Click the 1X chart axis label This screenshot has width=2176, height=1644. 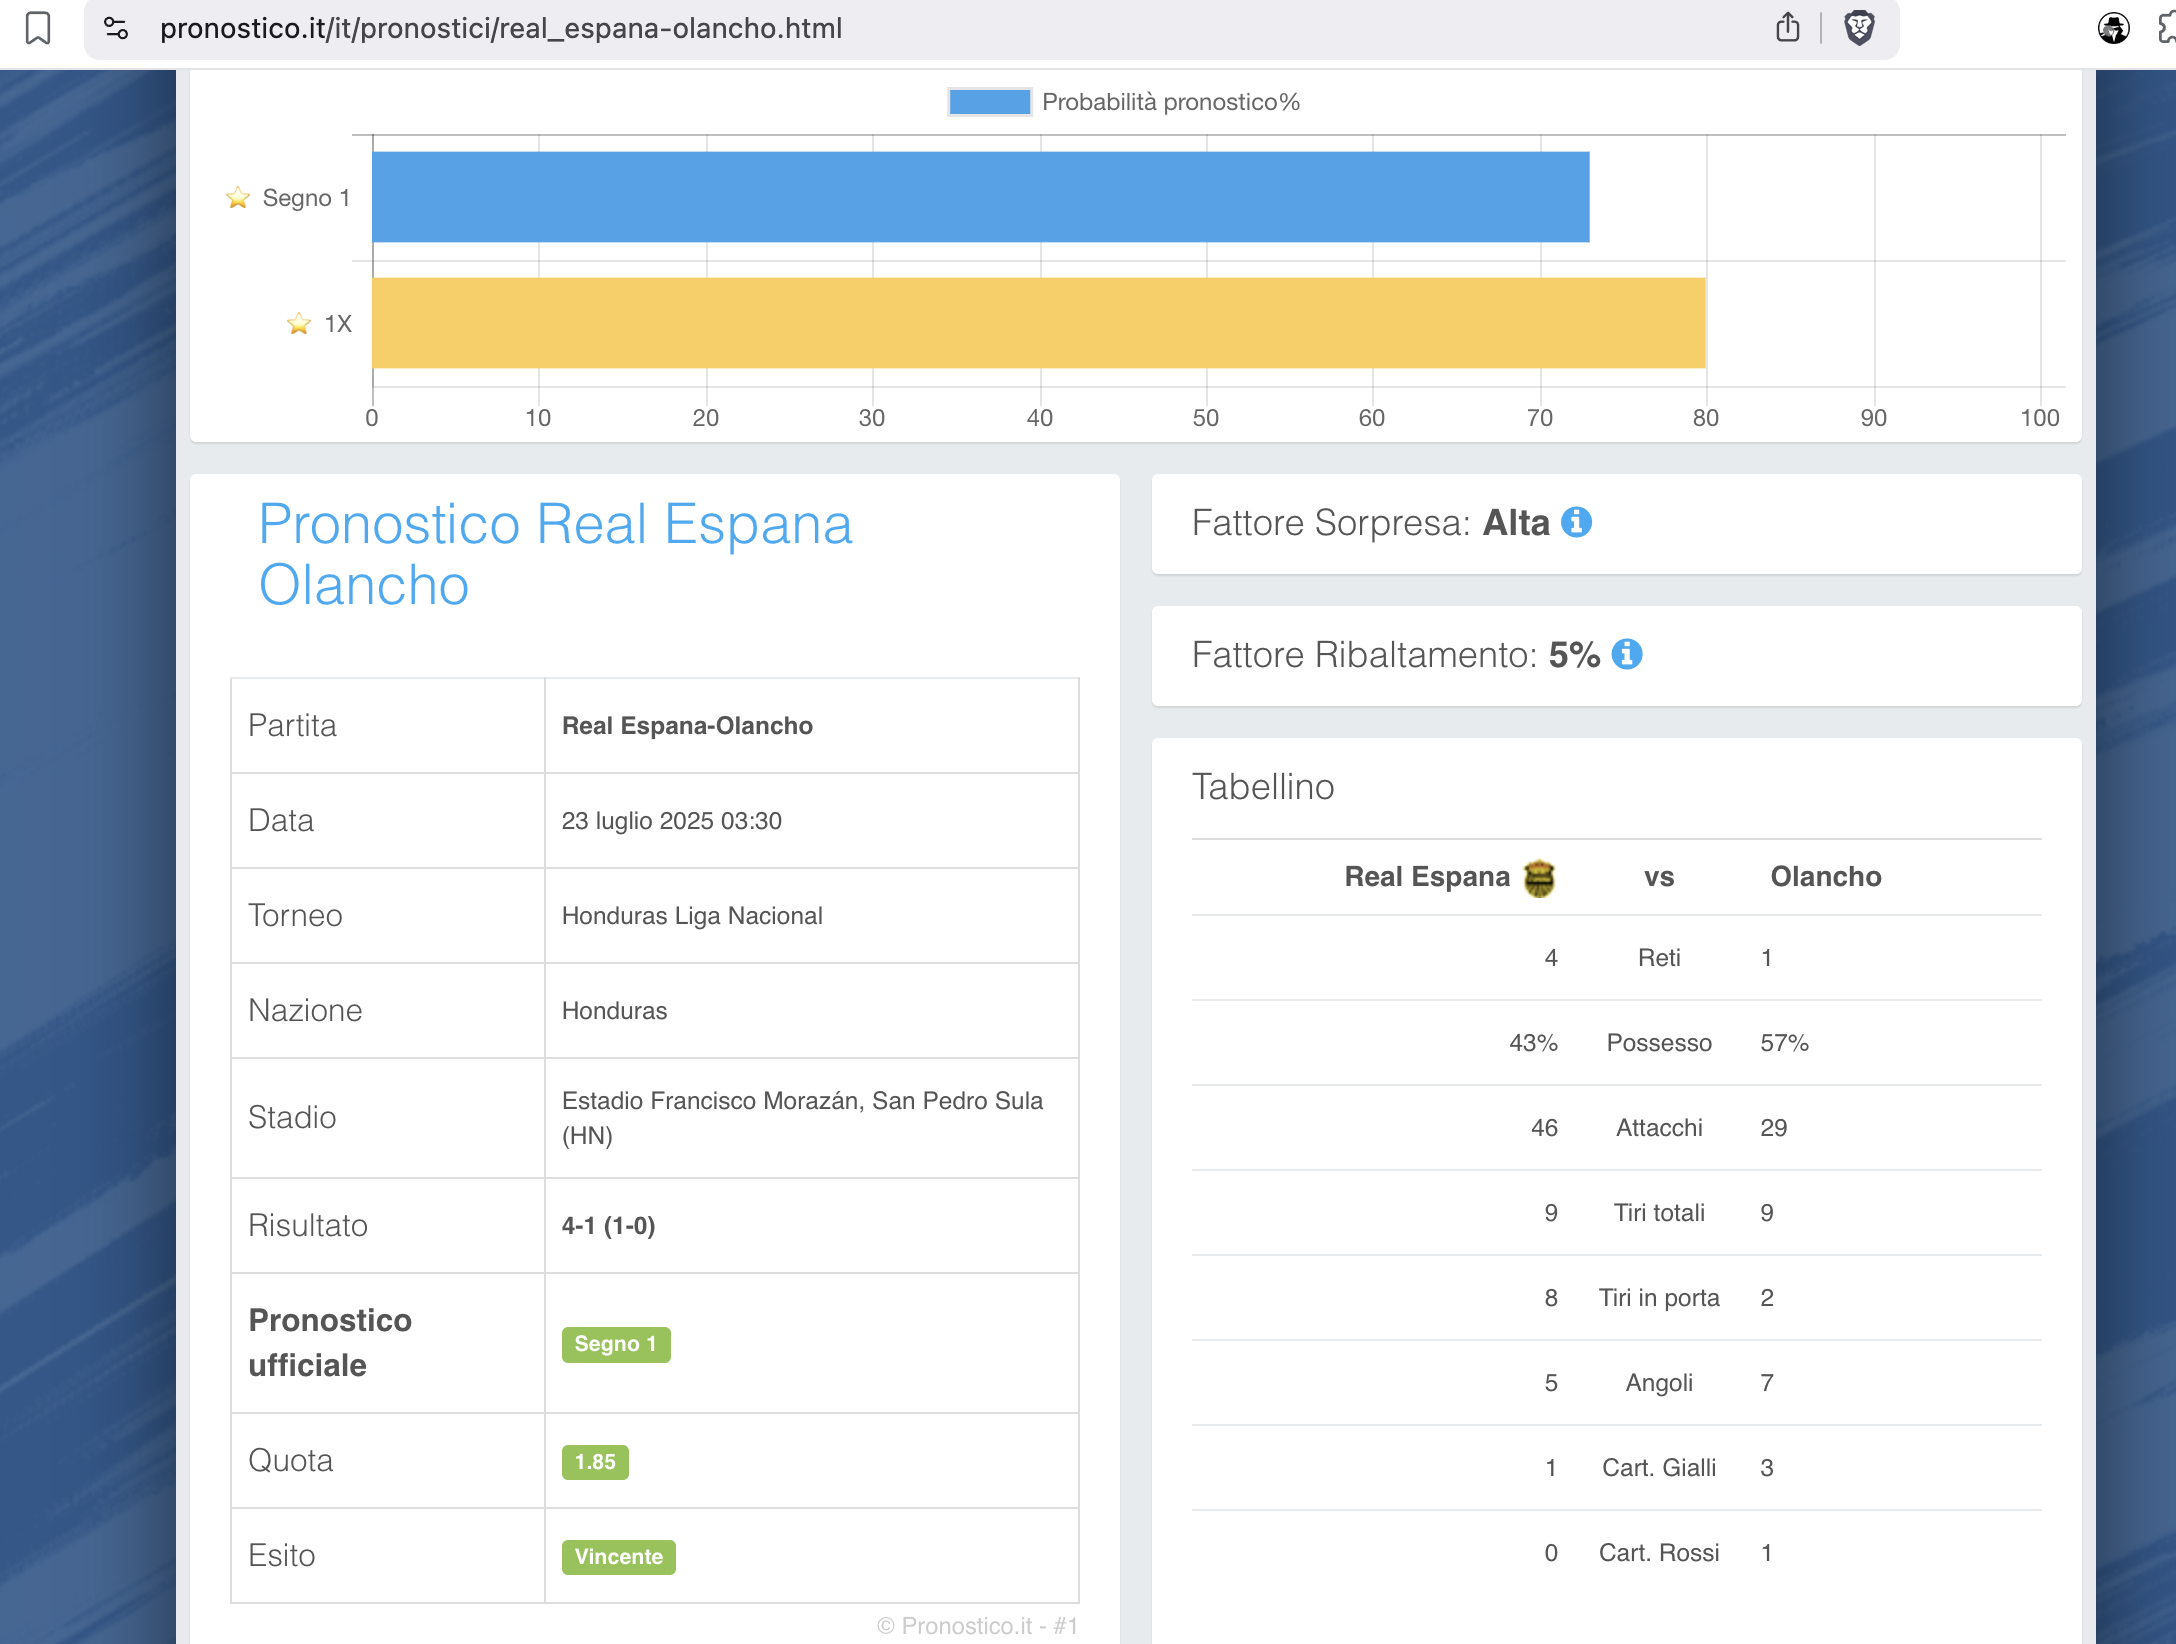[338, 324]
